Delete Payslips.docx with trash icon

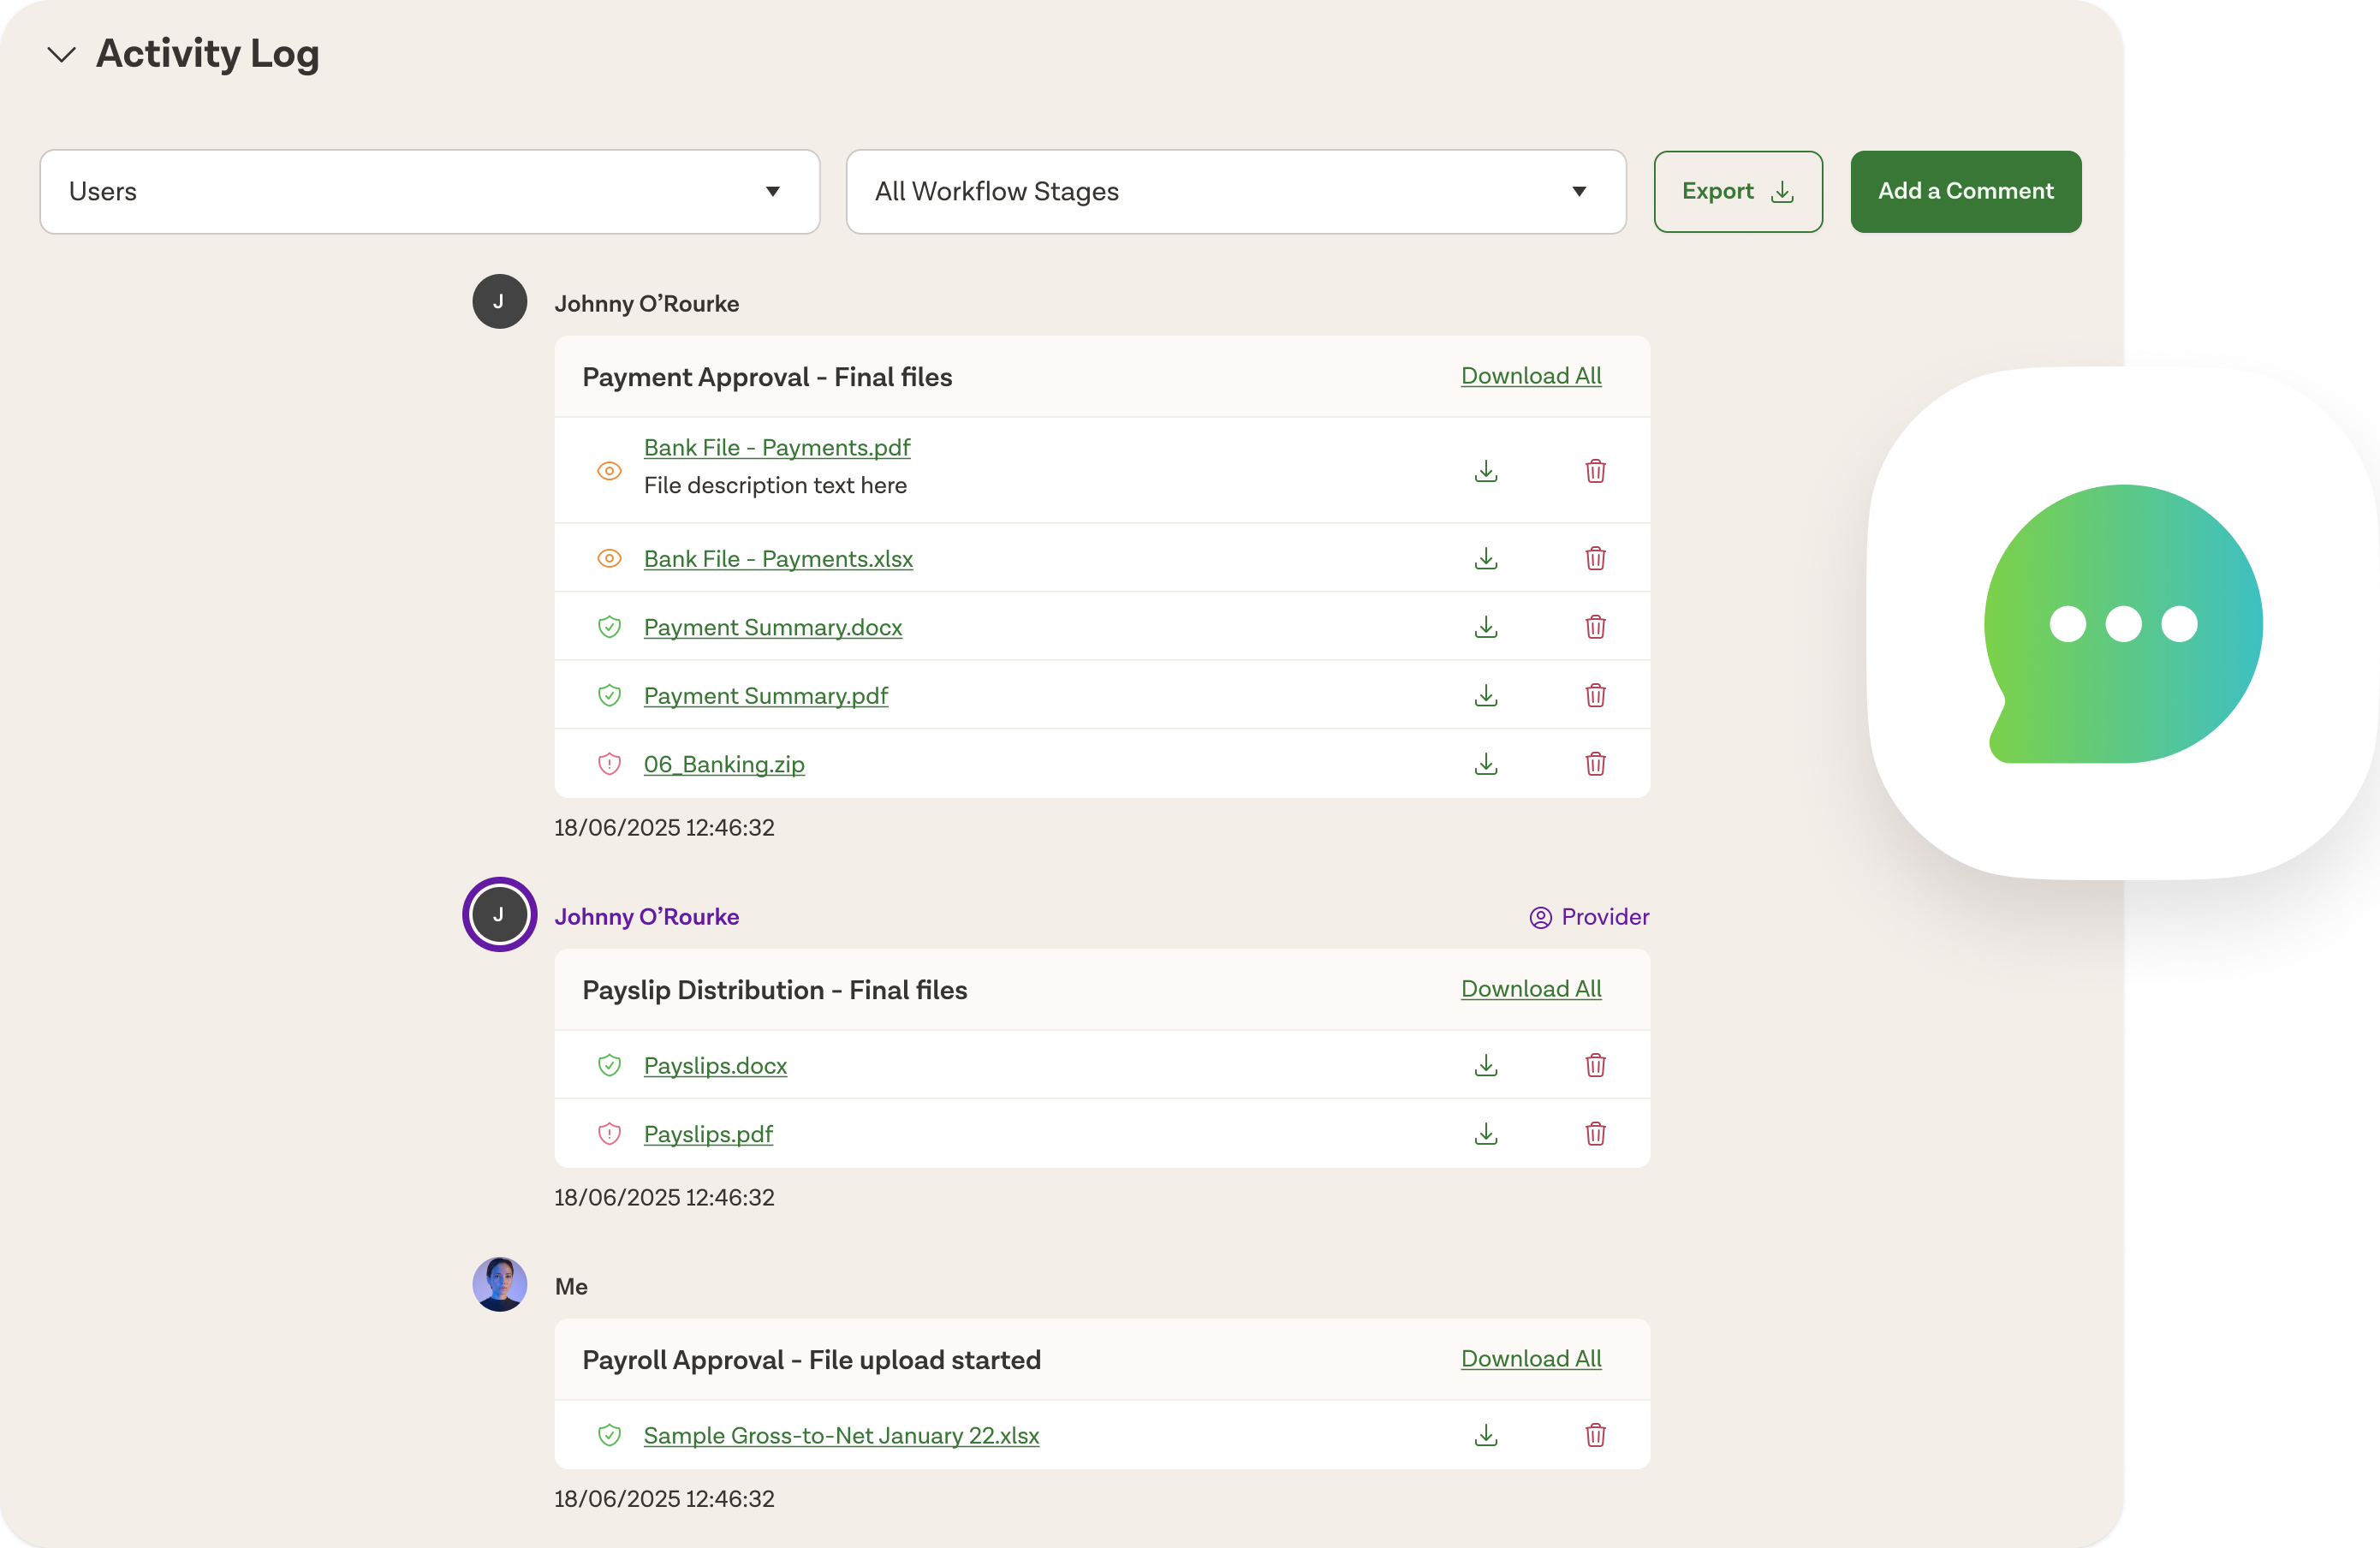(x=1595, y=1065)
